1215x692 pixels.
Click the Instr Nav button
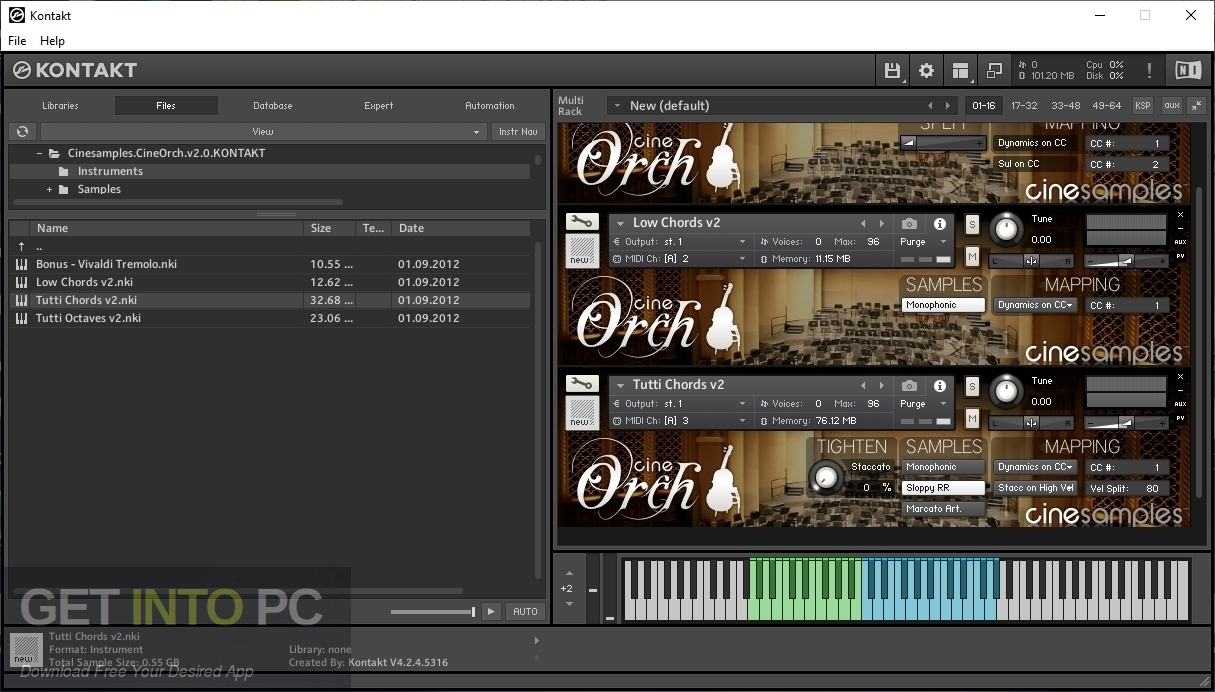coord(518,131)
